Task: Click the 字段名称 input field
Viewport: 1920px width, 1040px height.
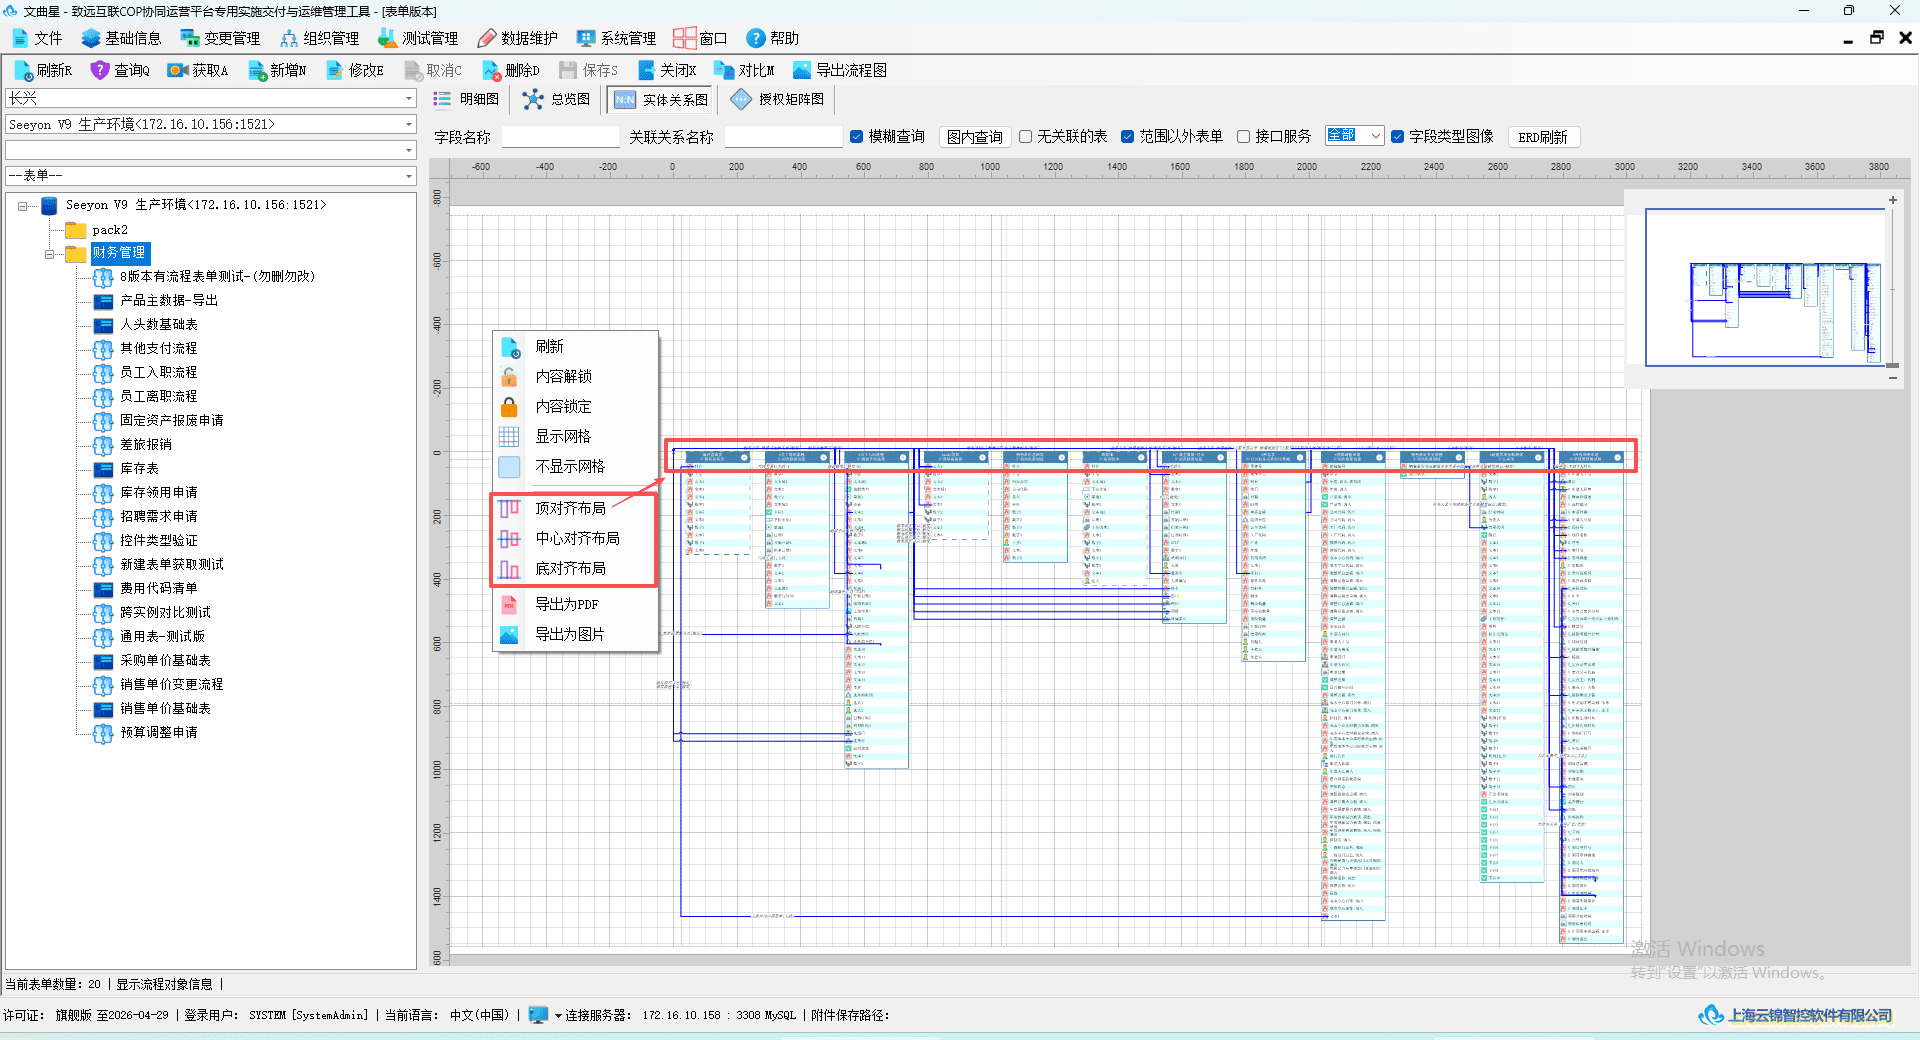Action: 561,137
